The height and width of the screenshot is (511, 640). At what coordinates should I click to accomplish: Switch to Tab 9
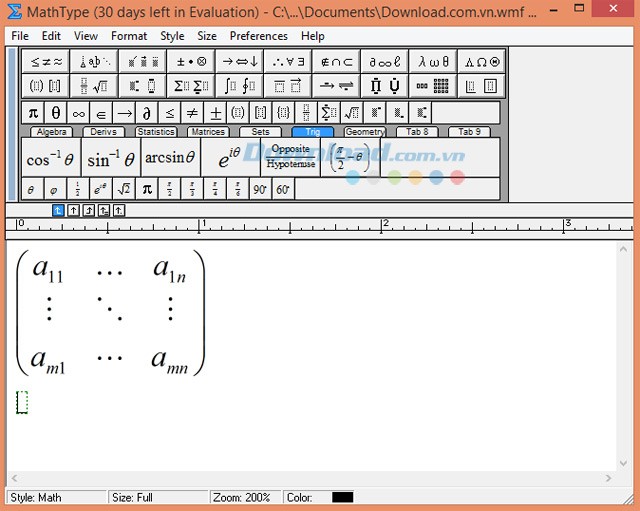pyautogui.click(x=469, y=132)
